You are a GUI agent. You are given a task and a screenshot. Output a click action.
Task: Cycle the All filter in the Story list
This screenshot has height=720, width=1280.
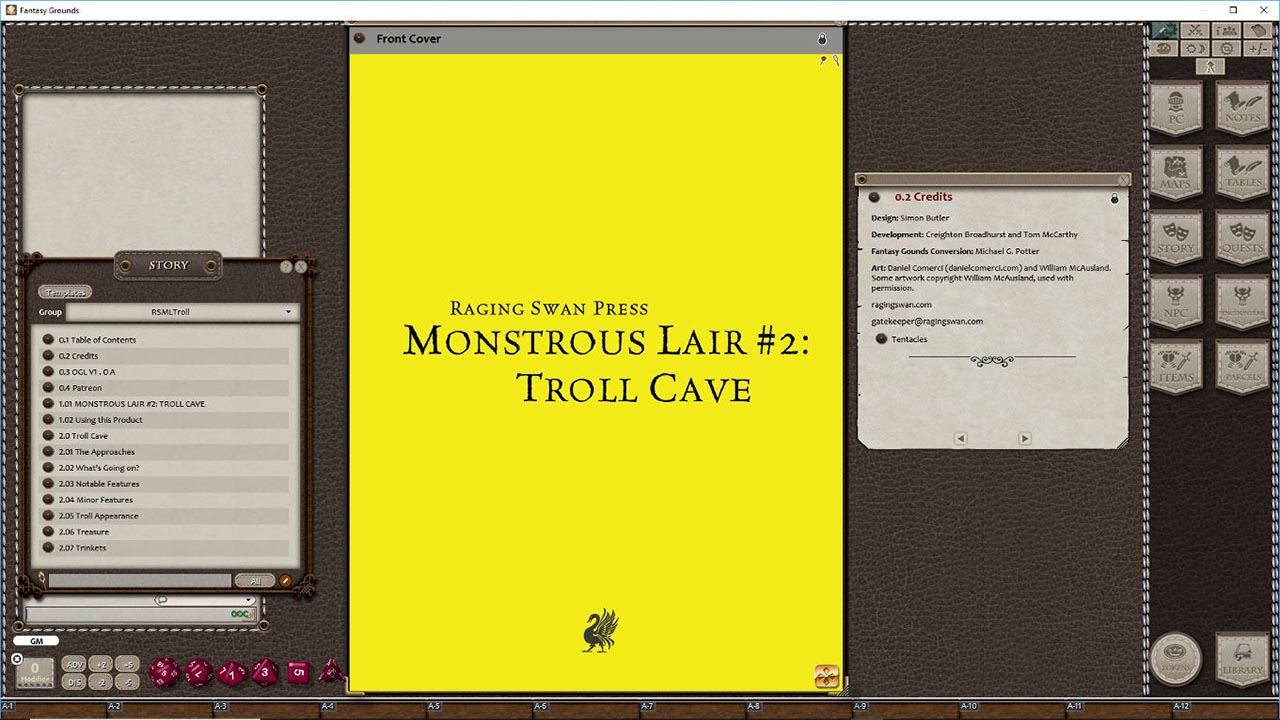(254, 580)
